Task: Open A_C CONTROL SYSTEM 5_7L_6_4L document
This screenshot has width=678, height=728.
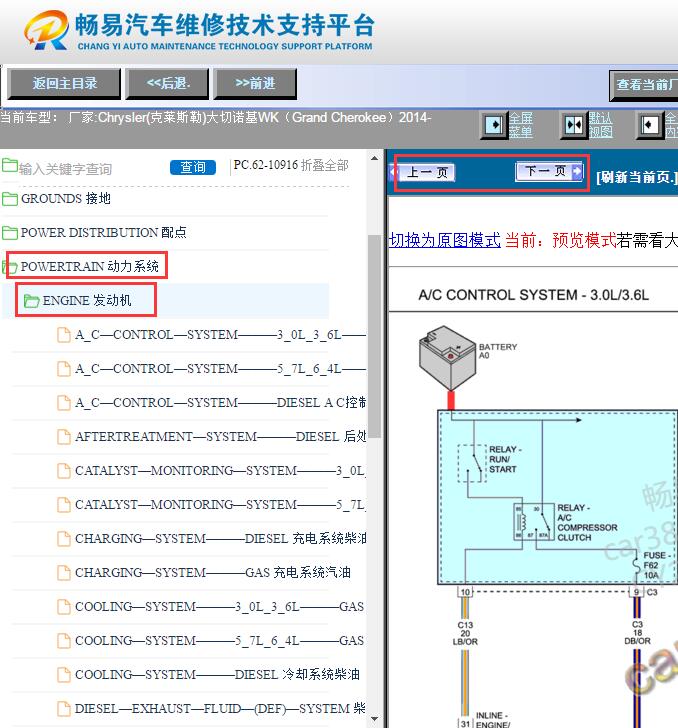Action: point(220,369)
